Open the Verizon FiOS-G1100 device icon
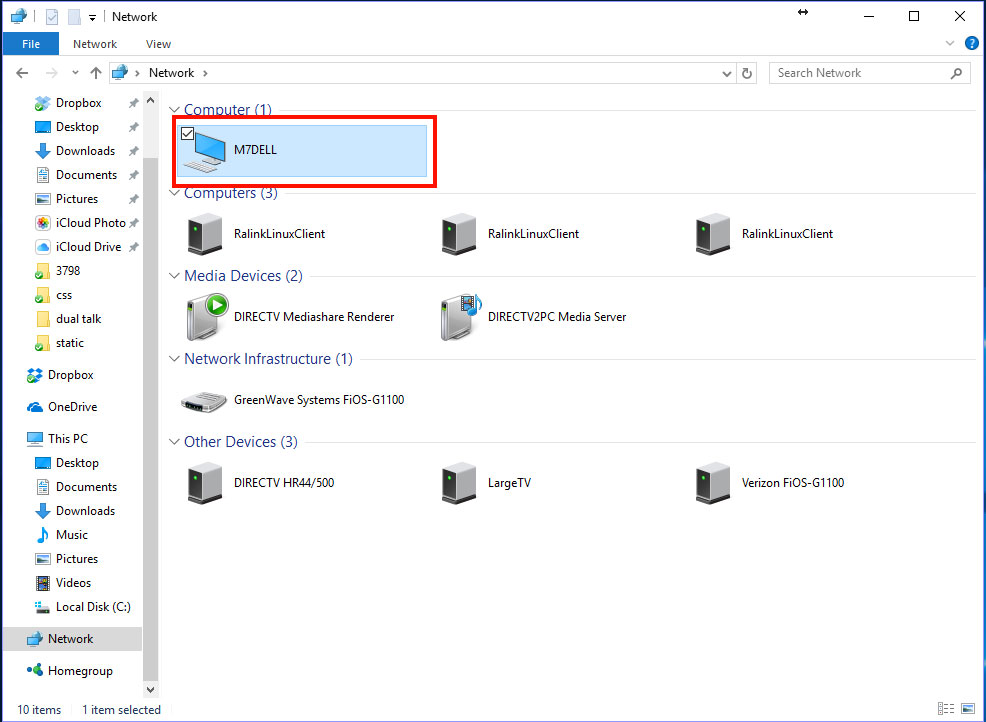Viewport: 986px width, 722px height. 713,483
